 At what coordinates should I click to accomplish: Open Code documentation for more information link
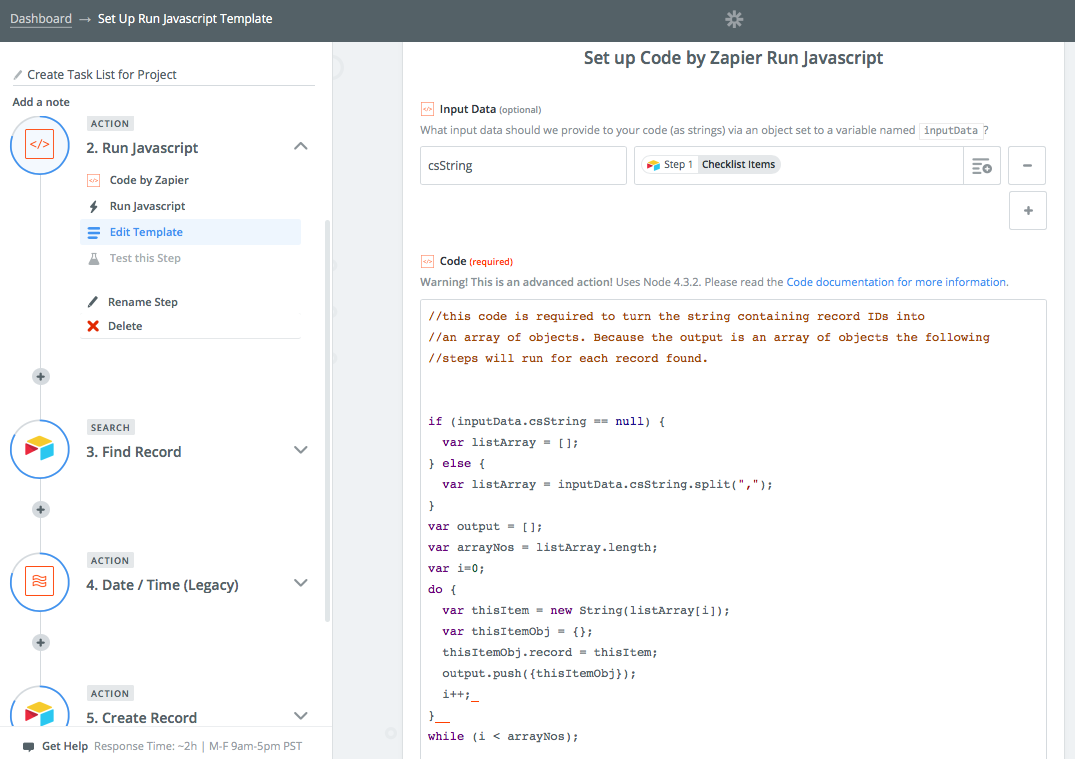(897, 282)
